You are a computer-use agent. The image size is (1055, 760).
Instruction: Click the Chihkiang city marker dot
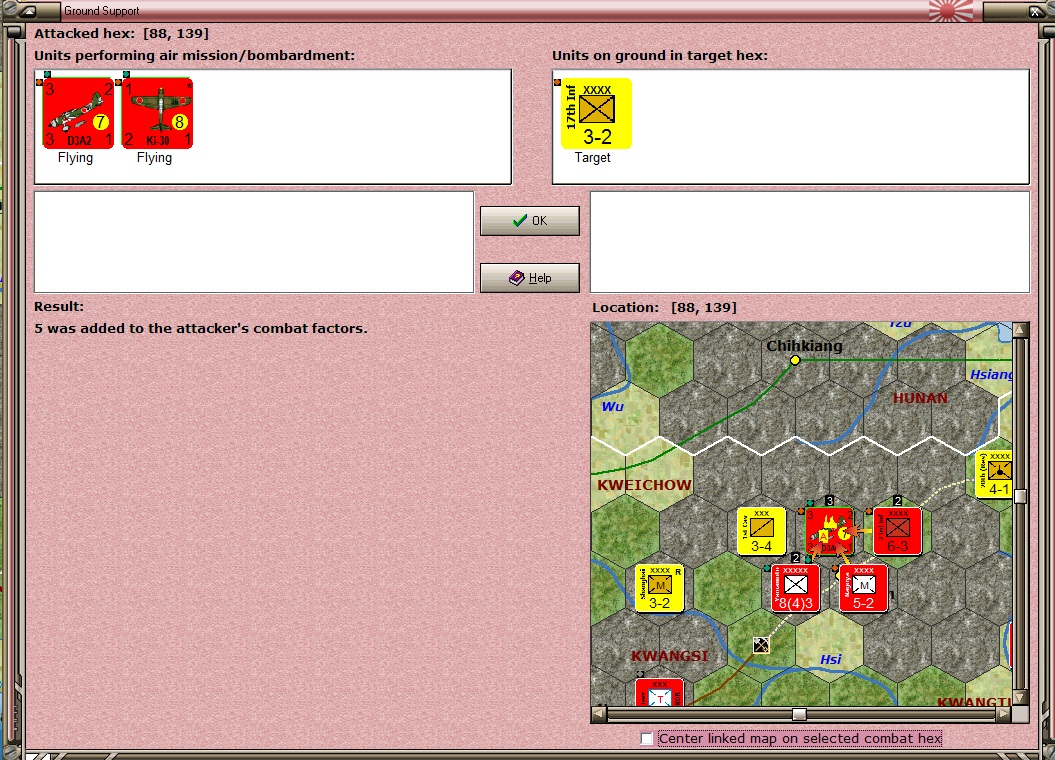[795, 360]
